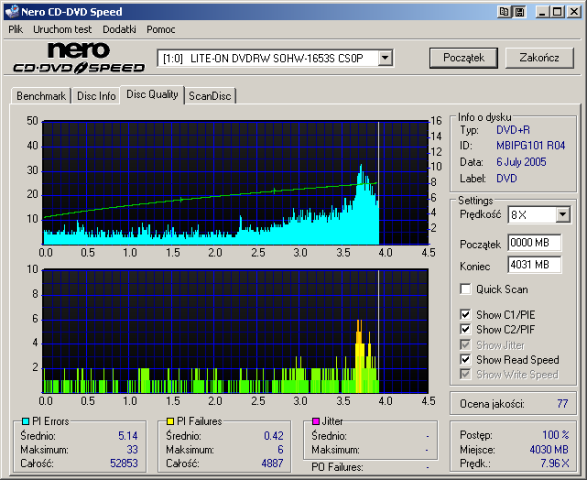Click the PO Failures label

point(337,467)
